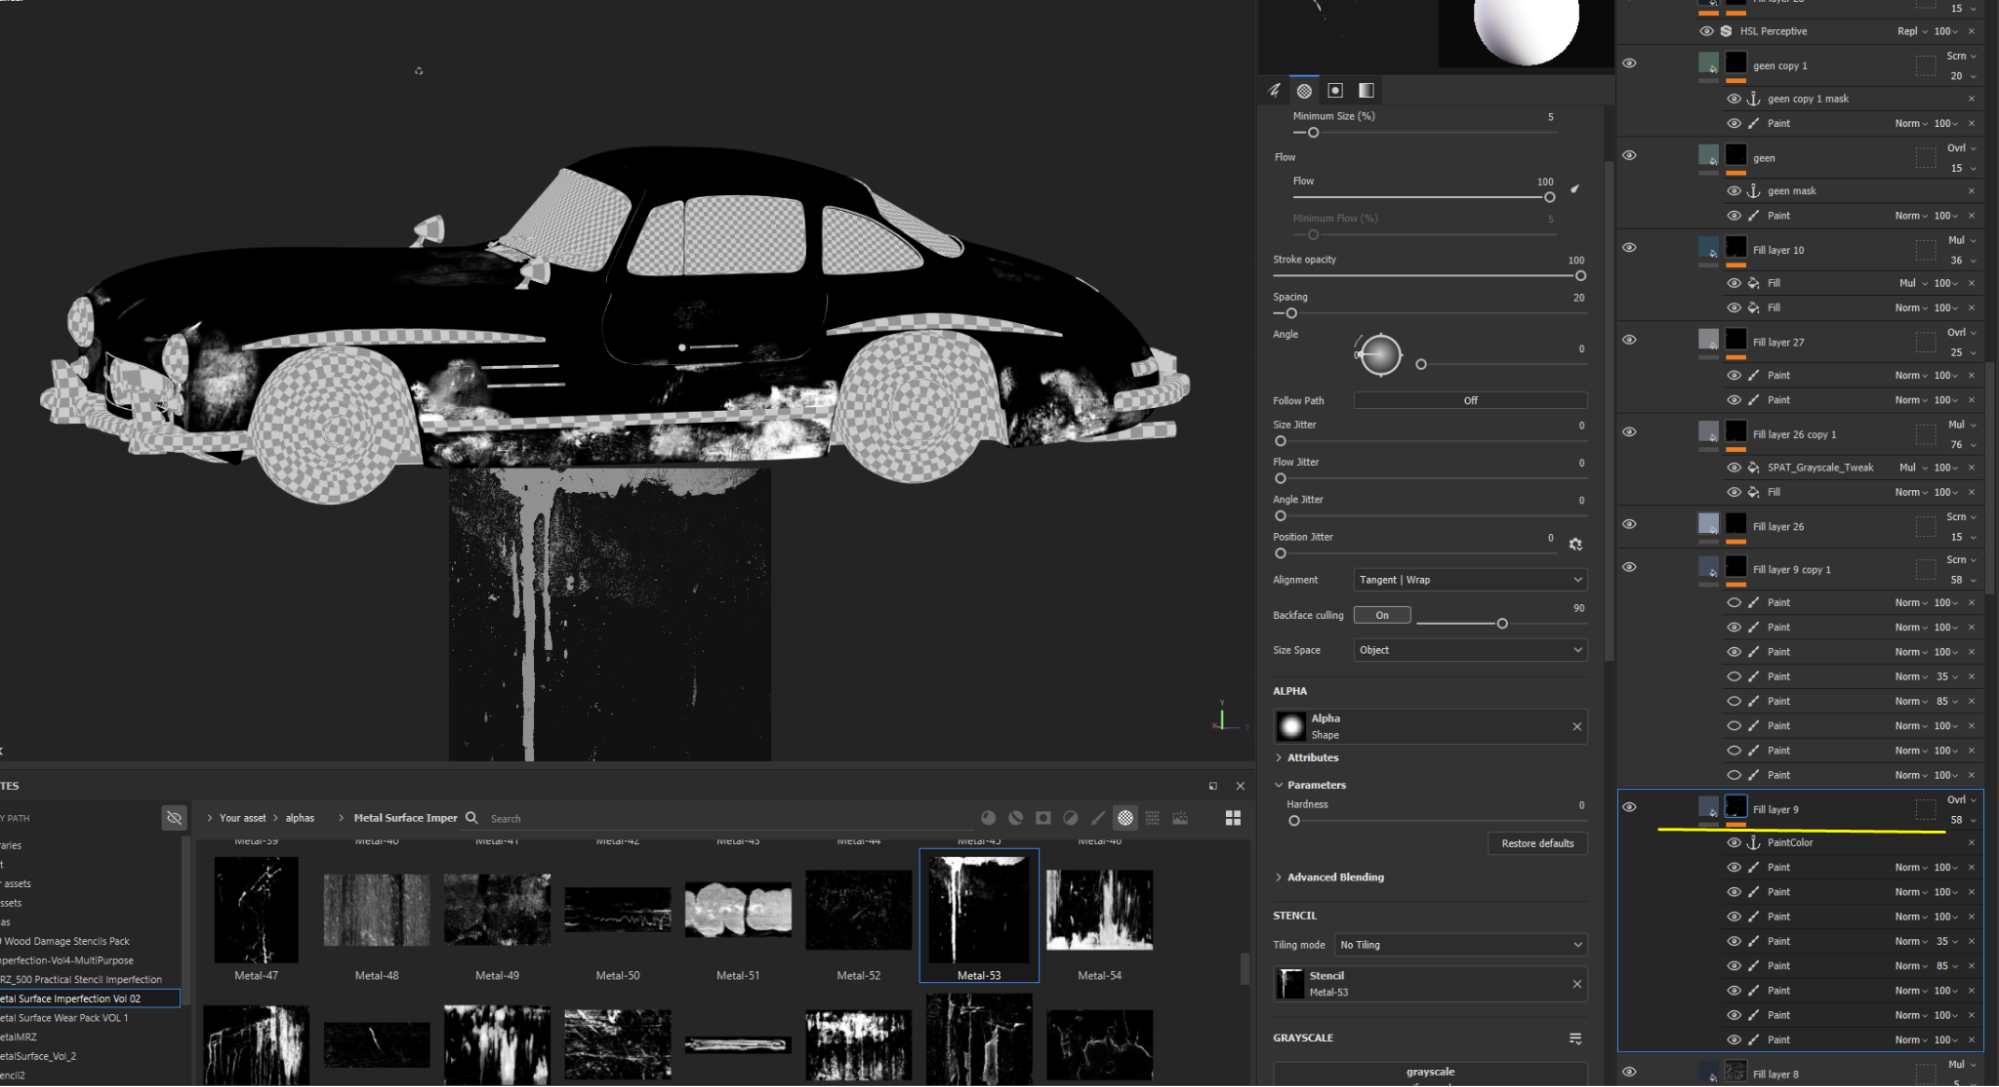Click the Restore defaults button

1537,843
